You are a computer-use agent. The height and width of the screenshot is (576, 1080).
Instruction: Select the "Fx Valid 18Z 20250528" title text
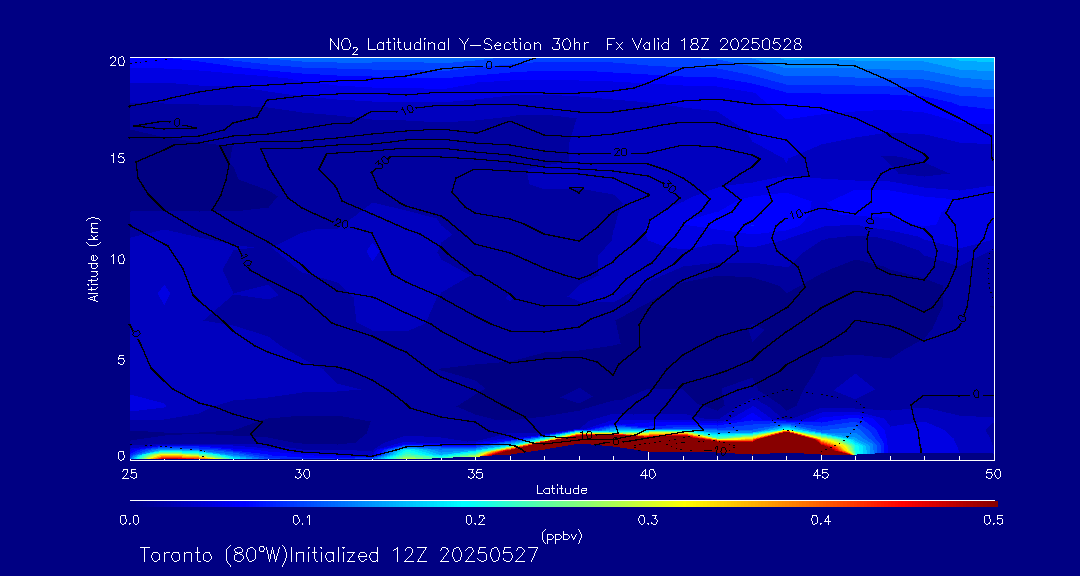704,45
